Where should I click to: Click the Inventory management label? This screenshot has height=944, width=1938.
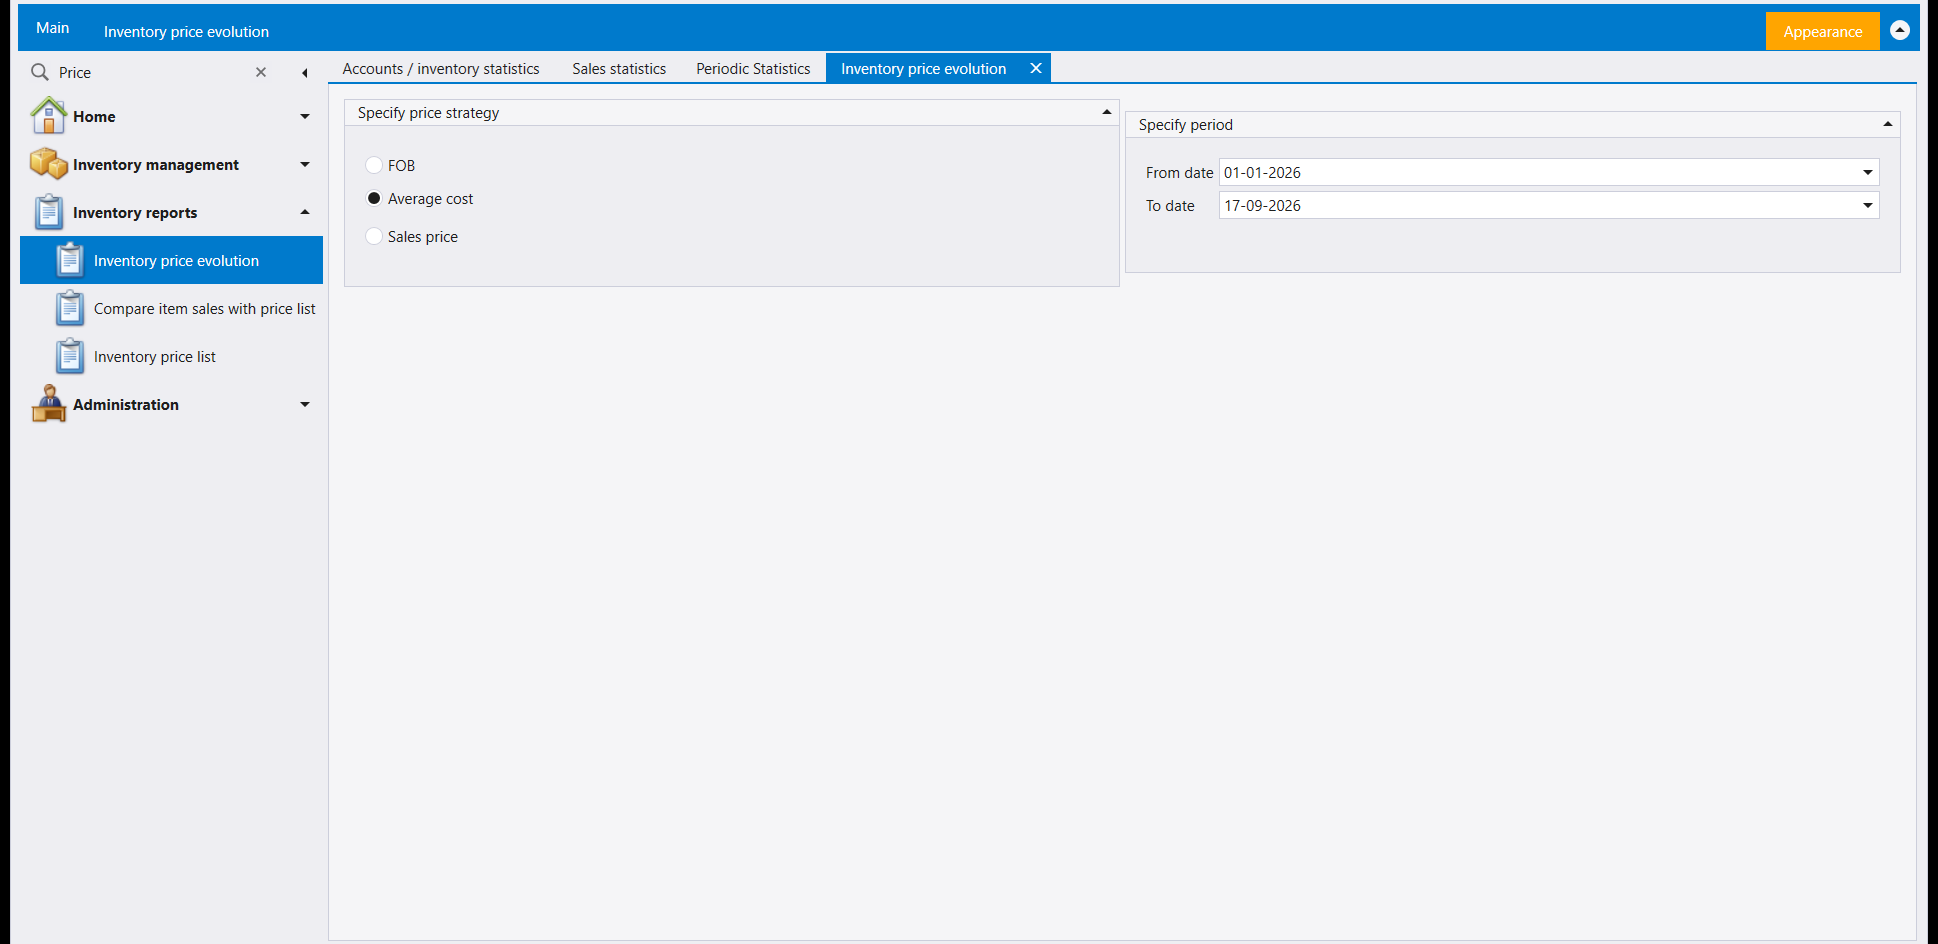pos(156,164)
